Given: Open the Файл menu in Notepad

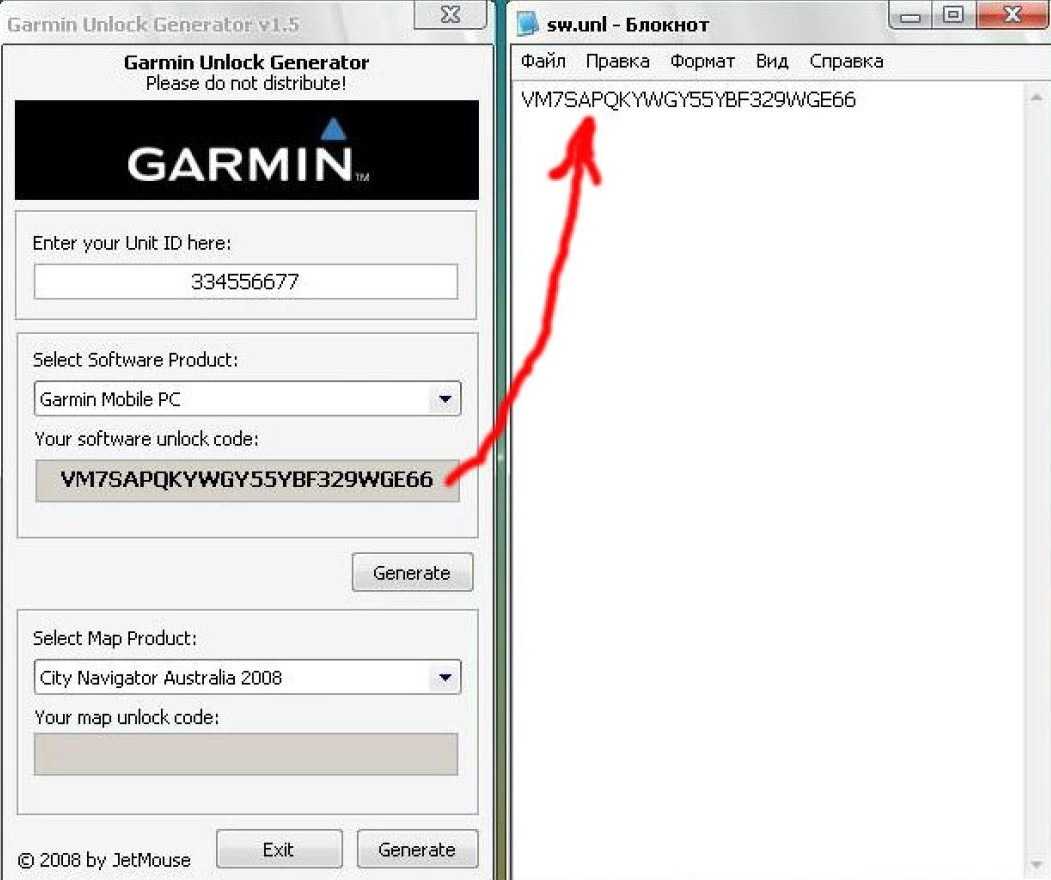Looking at the screenshot, I should (x=543, y=61).
